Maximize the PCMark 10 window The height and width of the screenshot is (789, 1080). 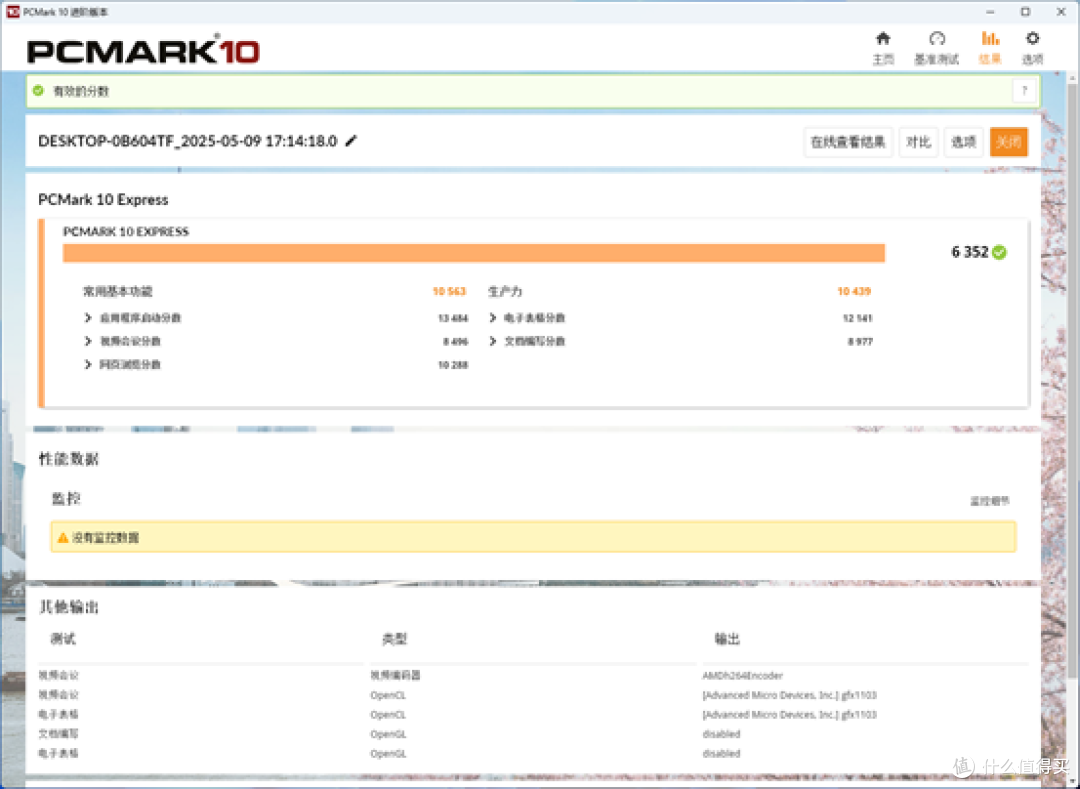pos(1025,12)
